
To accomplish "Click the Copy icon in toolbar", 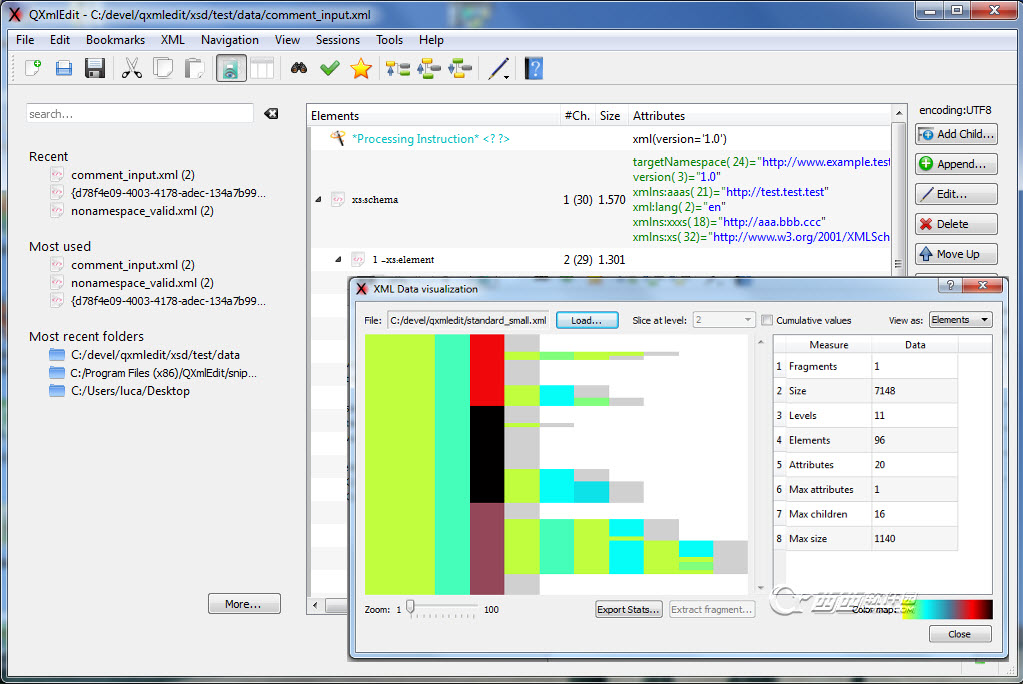I will click(x=163, y=68).
